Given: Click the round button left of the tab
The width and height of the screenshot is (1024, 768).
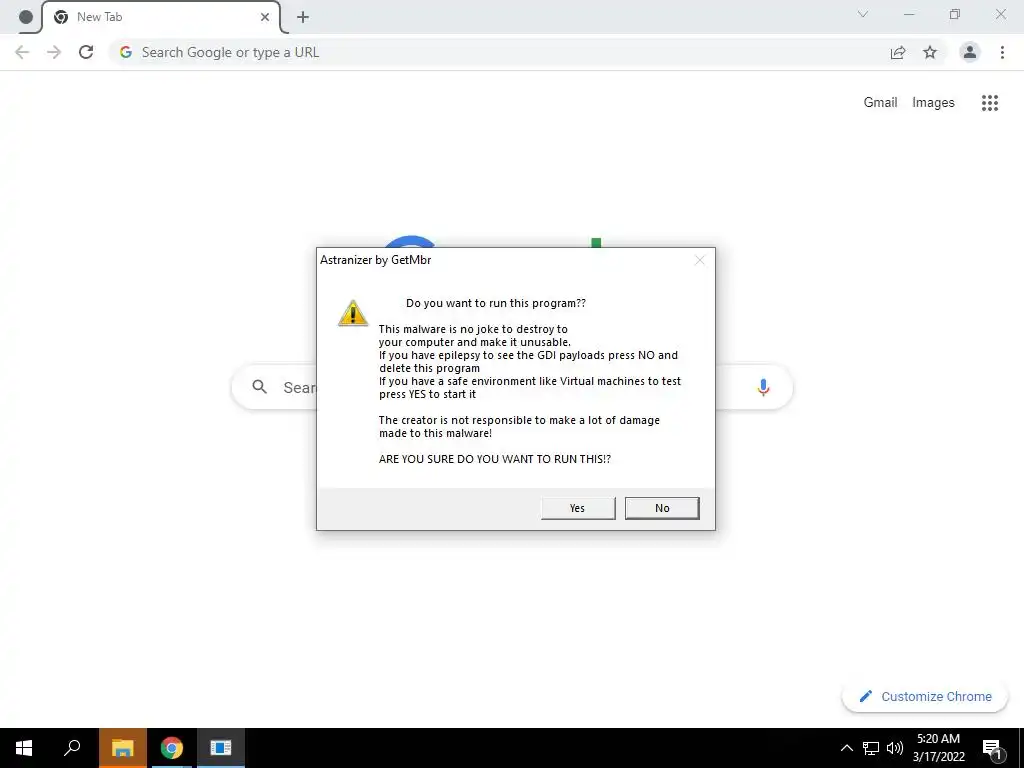Looking at the screenshot, I should coord(25,17).
